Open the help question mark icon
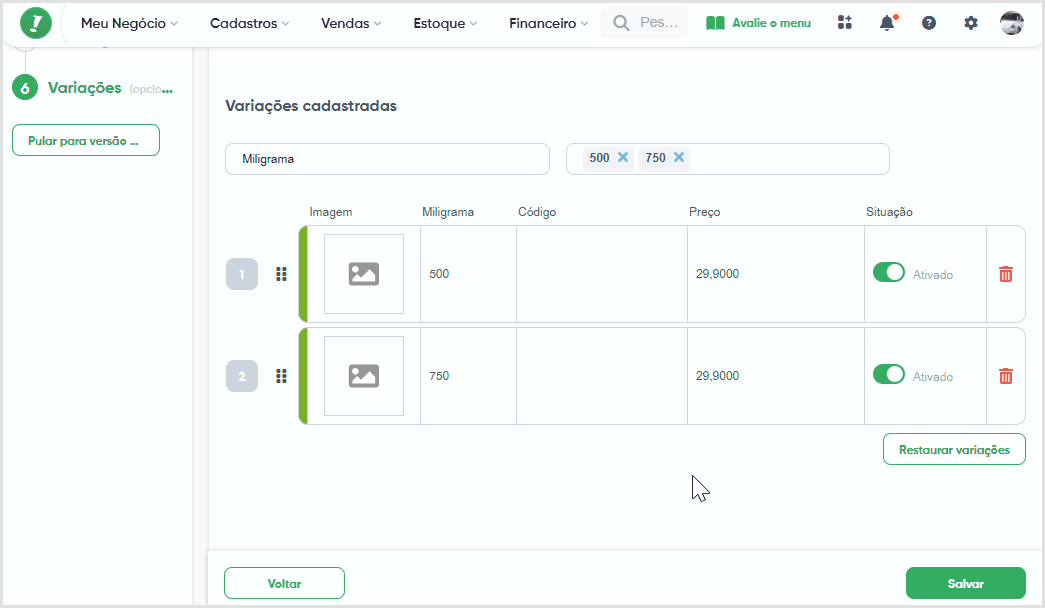 tap(928, 23)
